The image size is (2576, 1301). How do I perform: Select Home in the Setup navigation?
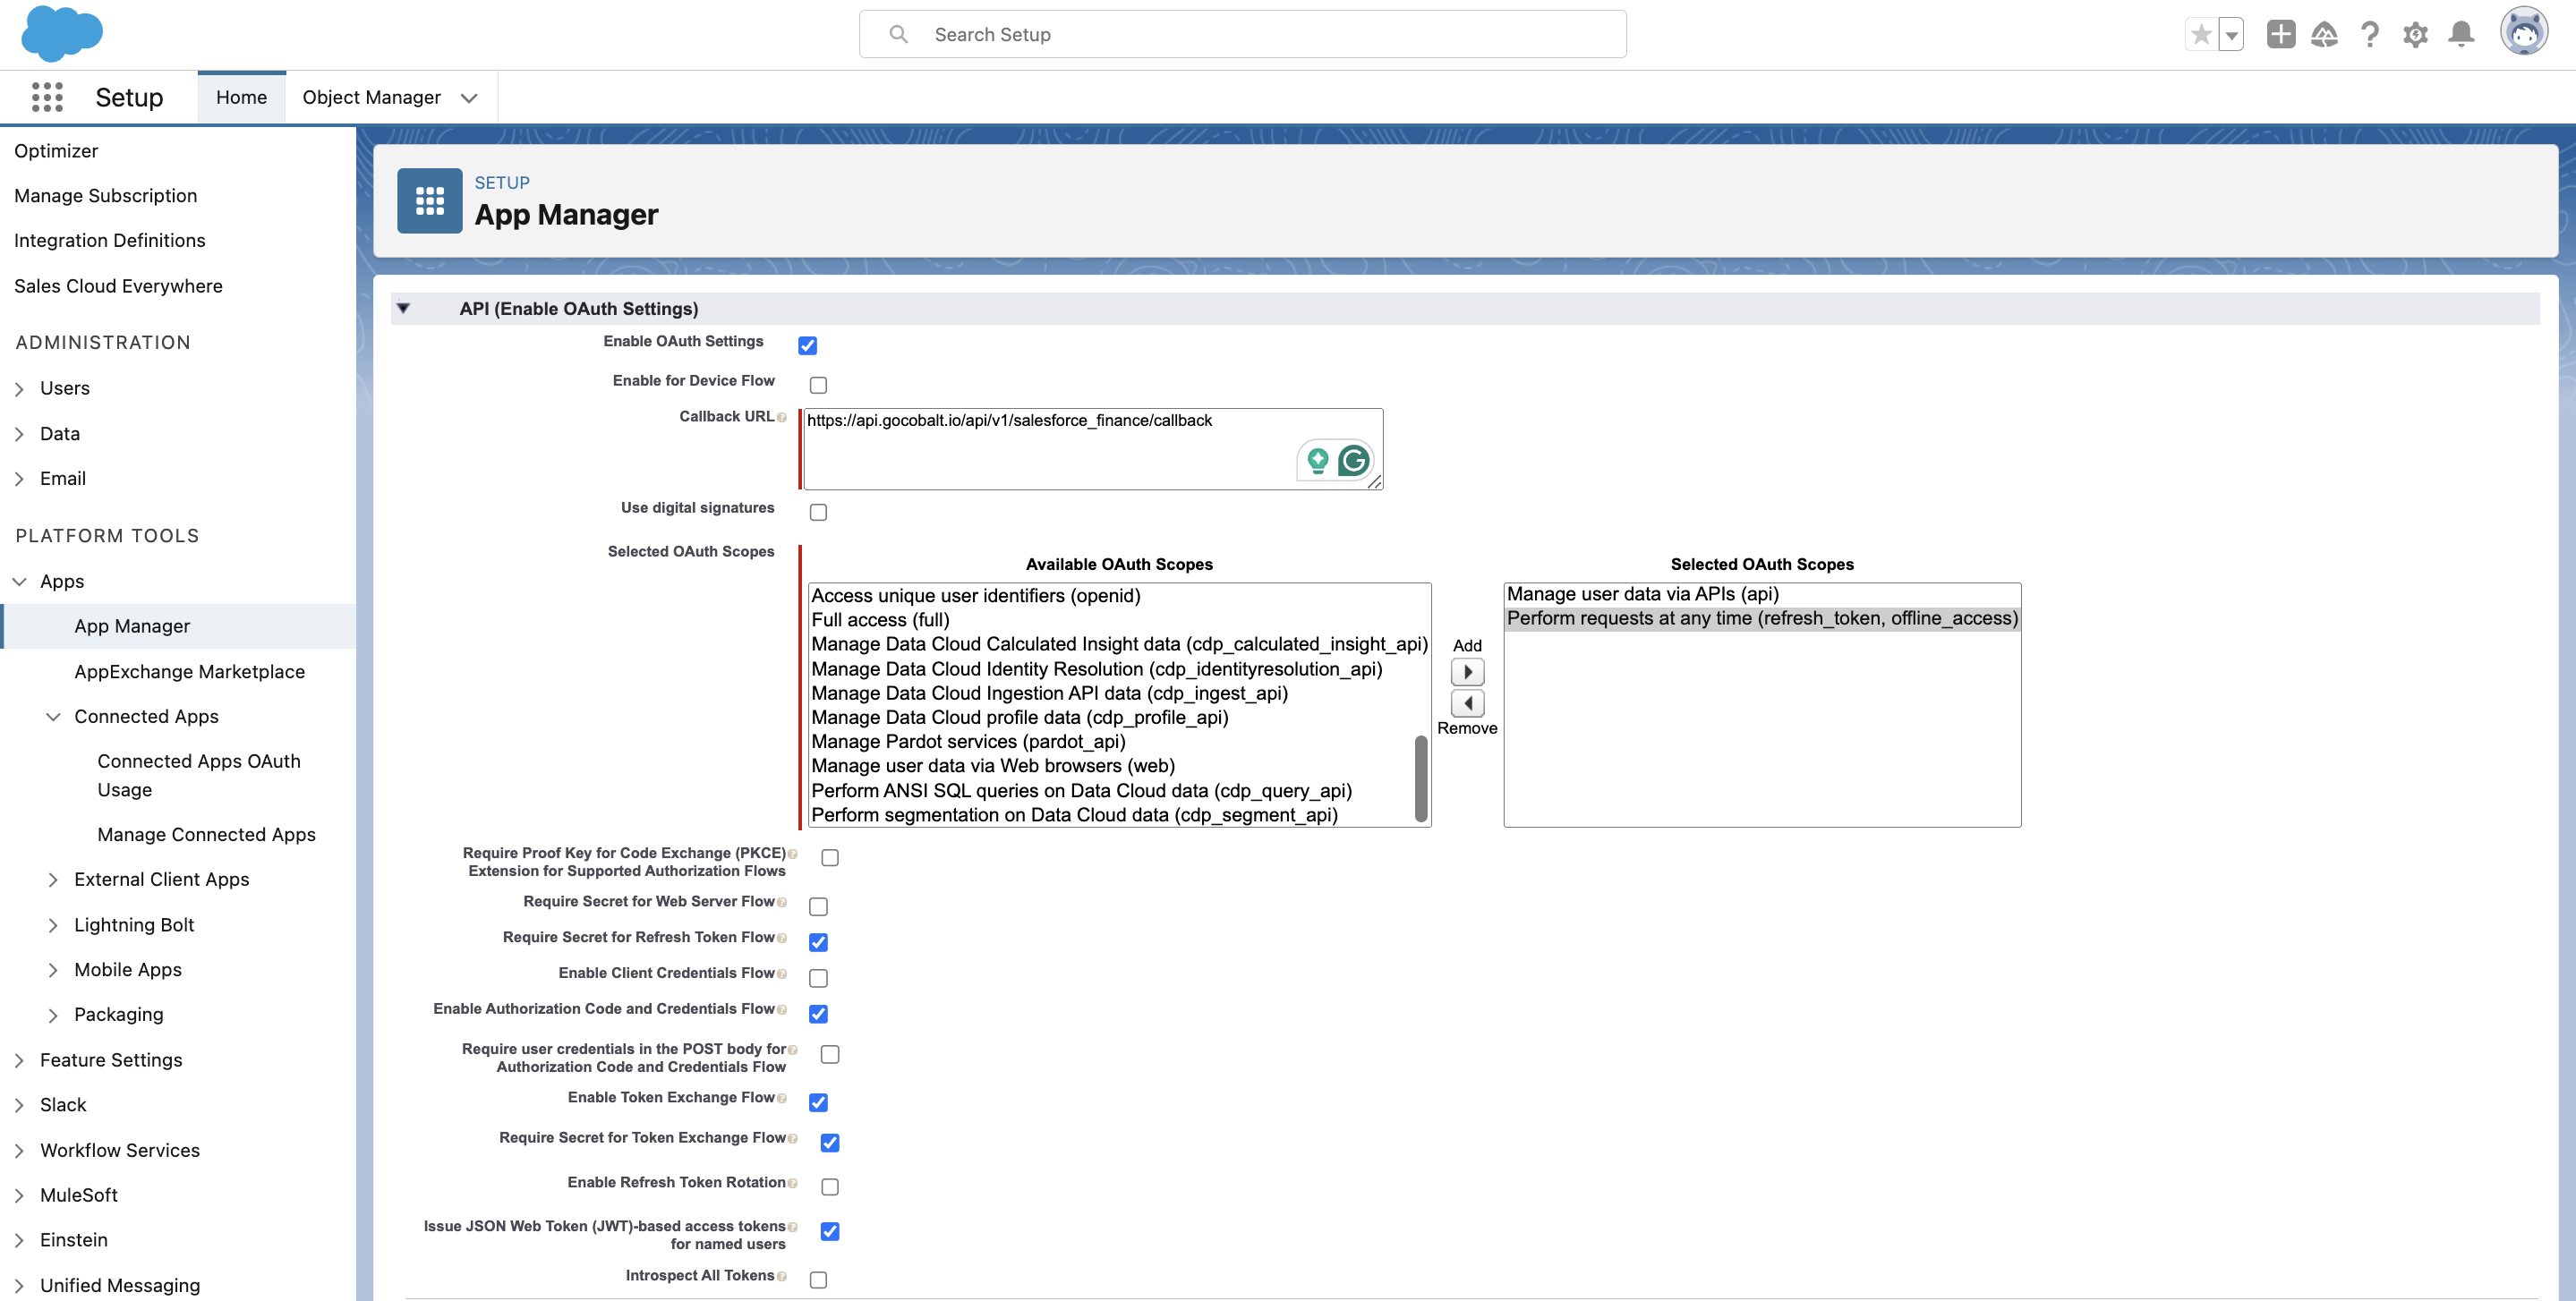click(x=241, y=96)
